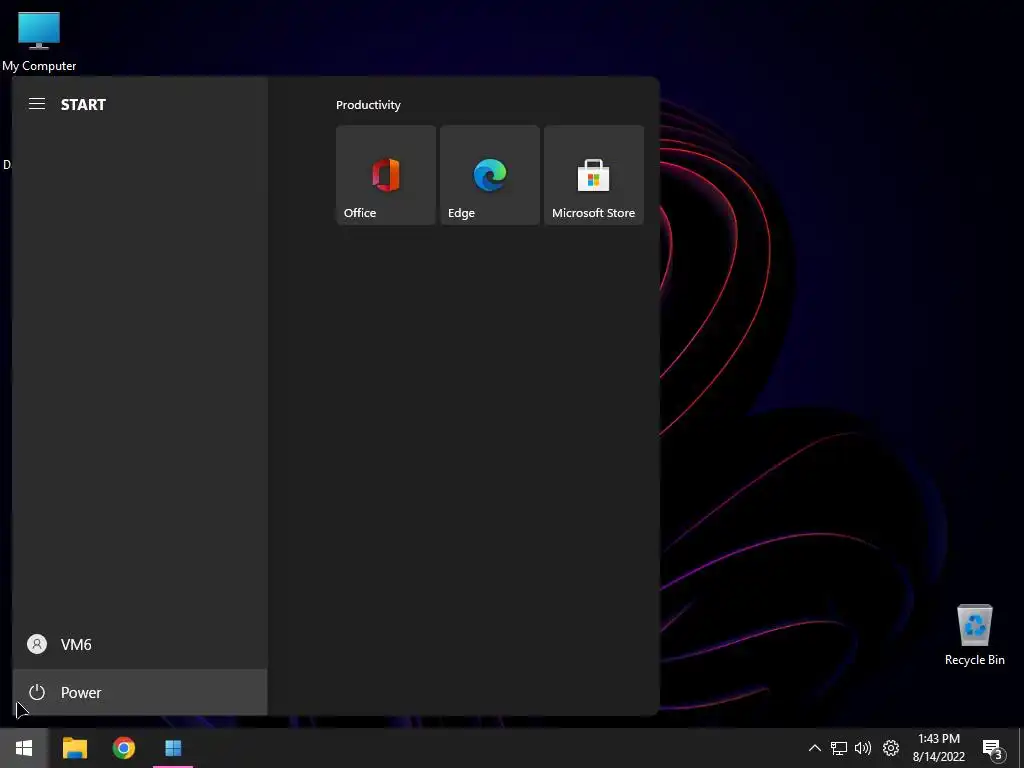Open File Explorer from the taskbar

point(74,748)
